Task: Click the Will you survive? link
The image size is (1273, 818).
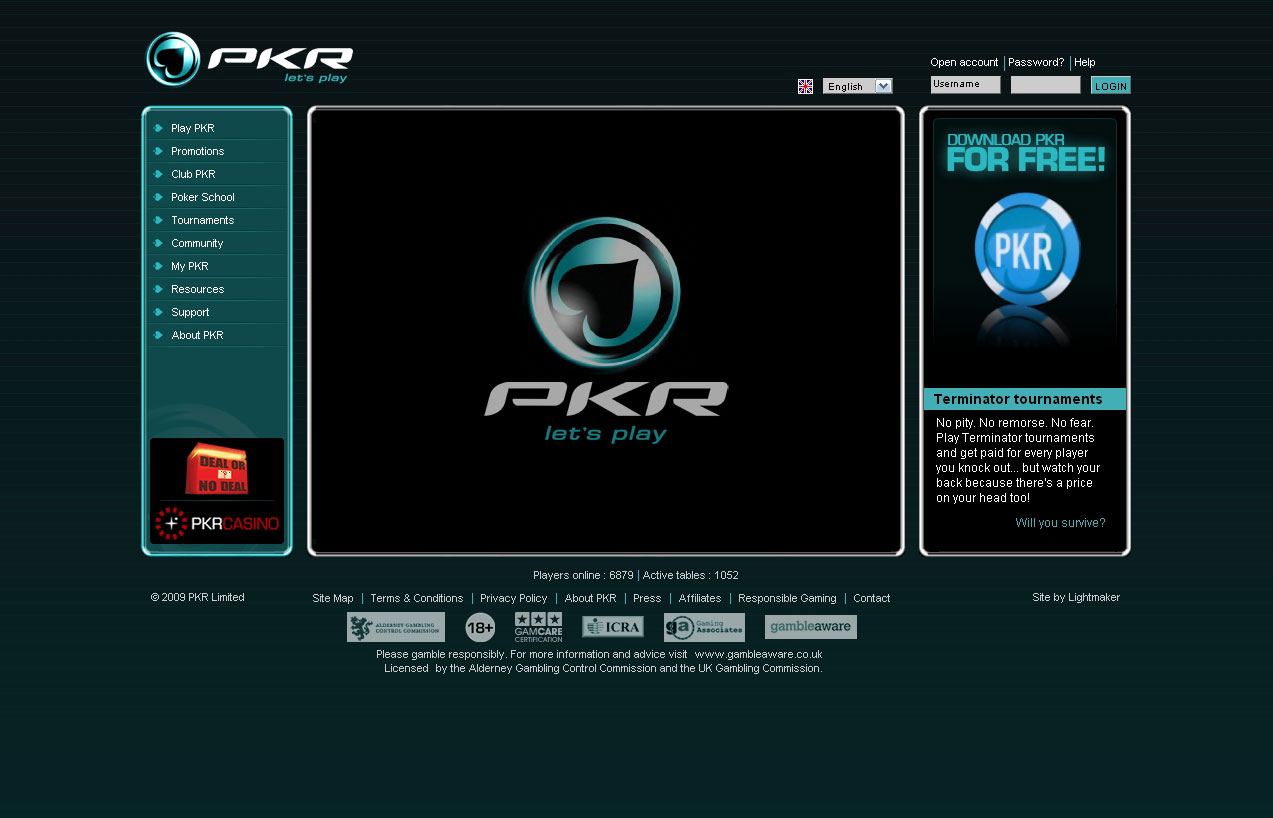Action: coord(1060,523)
